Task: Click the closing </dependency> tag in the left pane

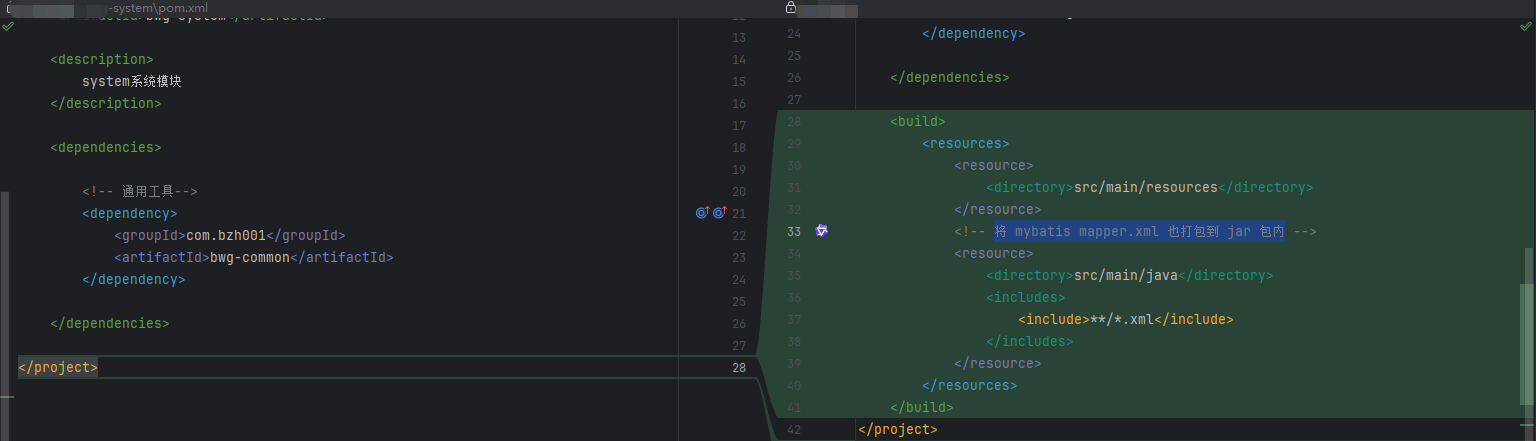Action: [134, 280]
